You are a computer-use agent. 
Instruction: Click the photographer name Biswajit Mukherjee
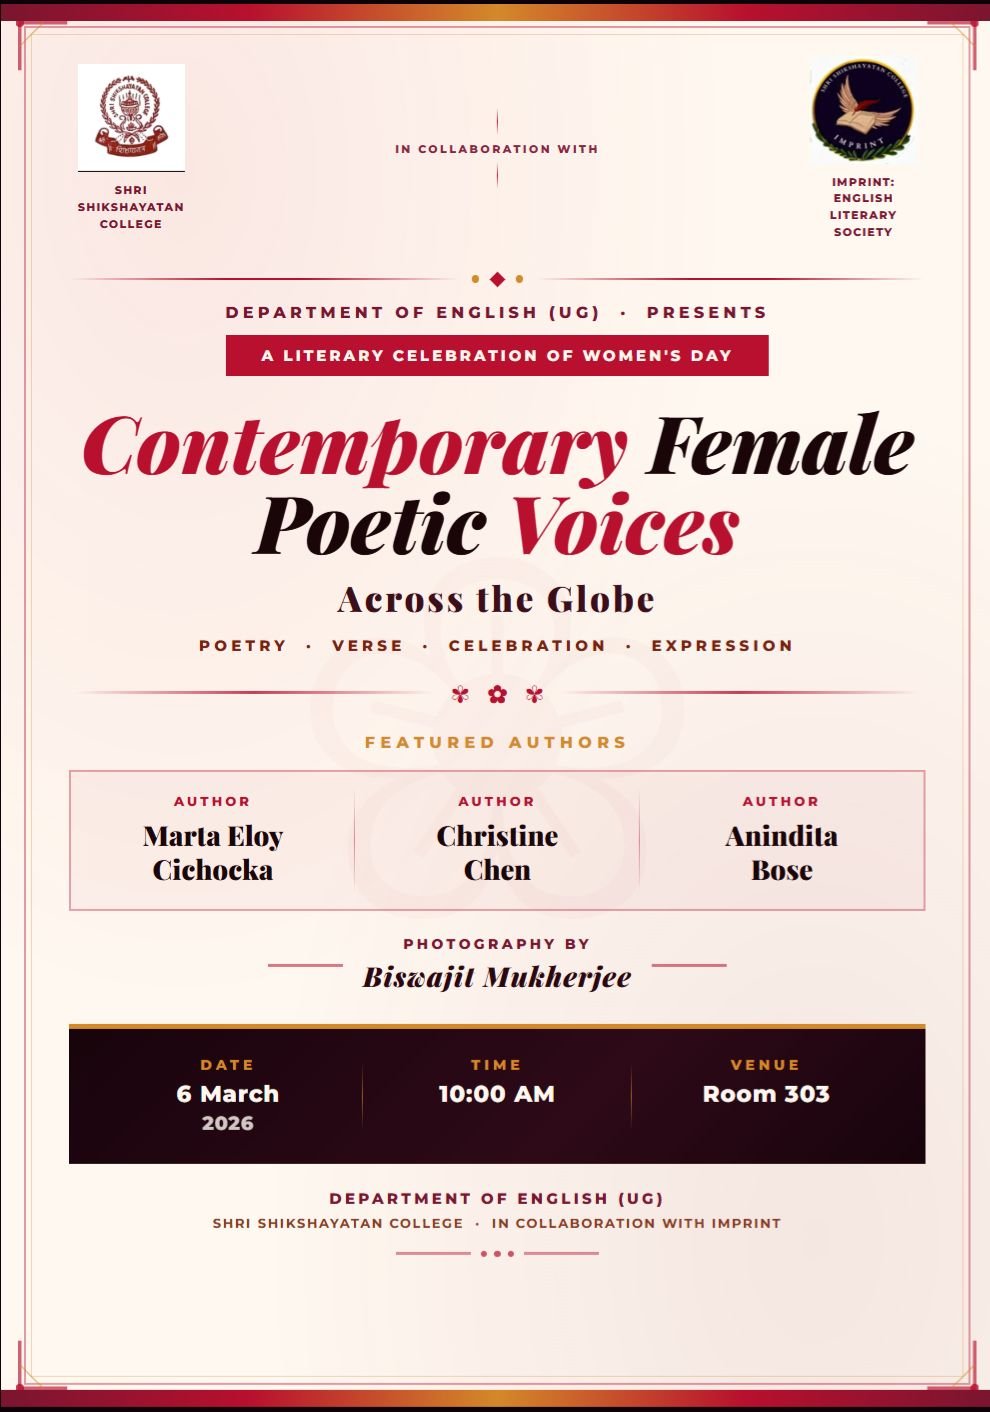[497, 977]
